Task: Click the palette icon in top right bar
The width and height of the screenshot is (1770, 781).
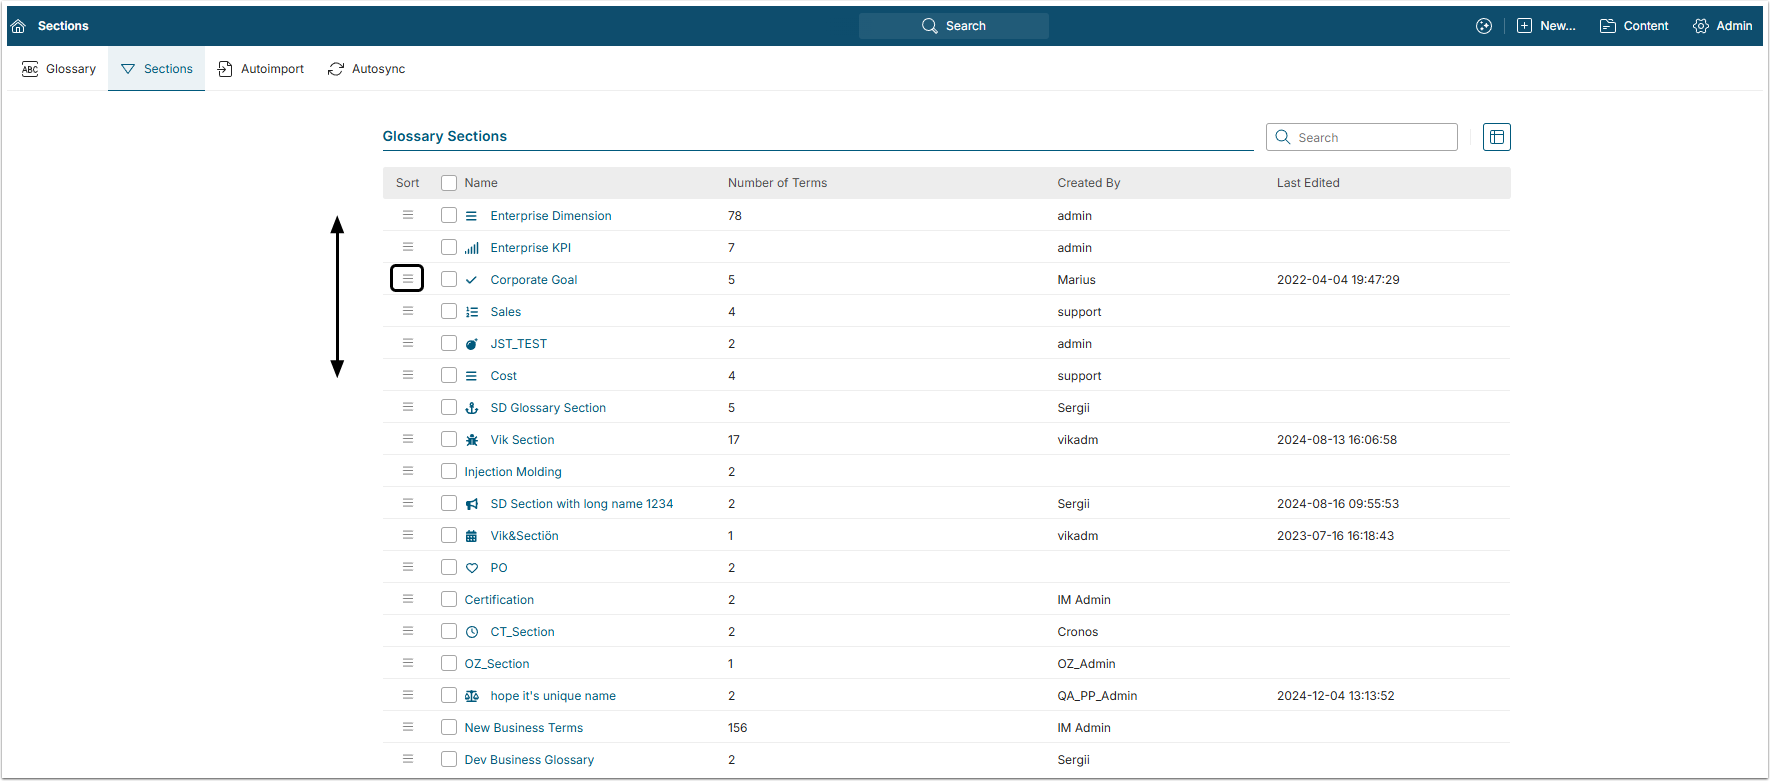Action: coord(1484,26)
